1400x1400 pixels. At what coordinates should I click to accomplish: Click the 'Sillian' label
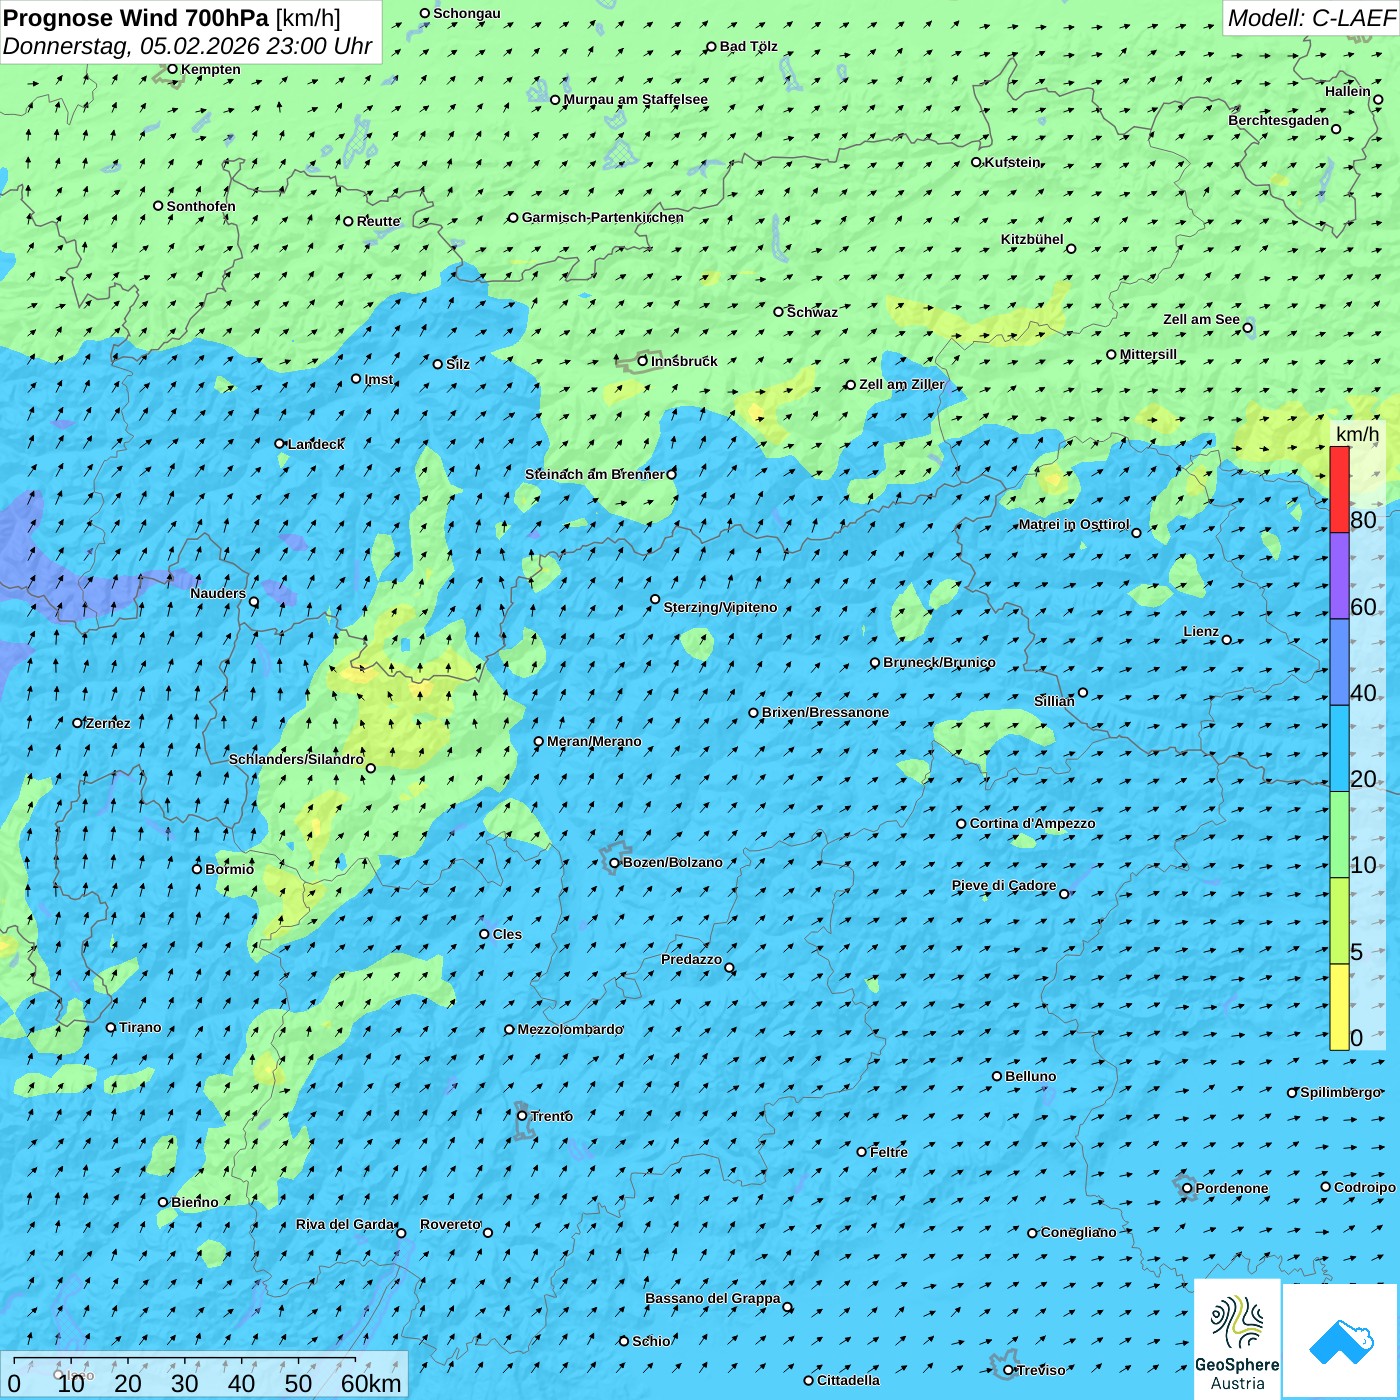(1054, 702)
